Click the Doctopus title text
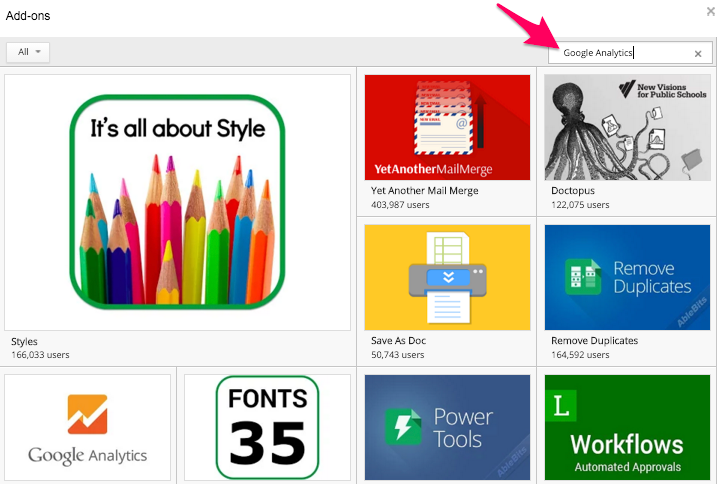Screen dimensions: 718x484 pos(572,191)
